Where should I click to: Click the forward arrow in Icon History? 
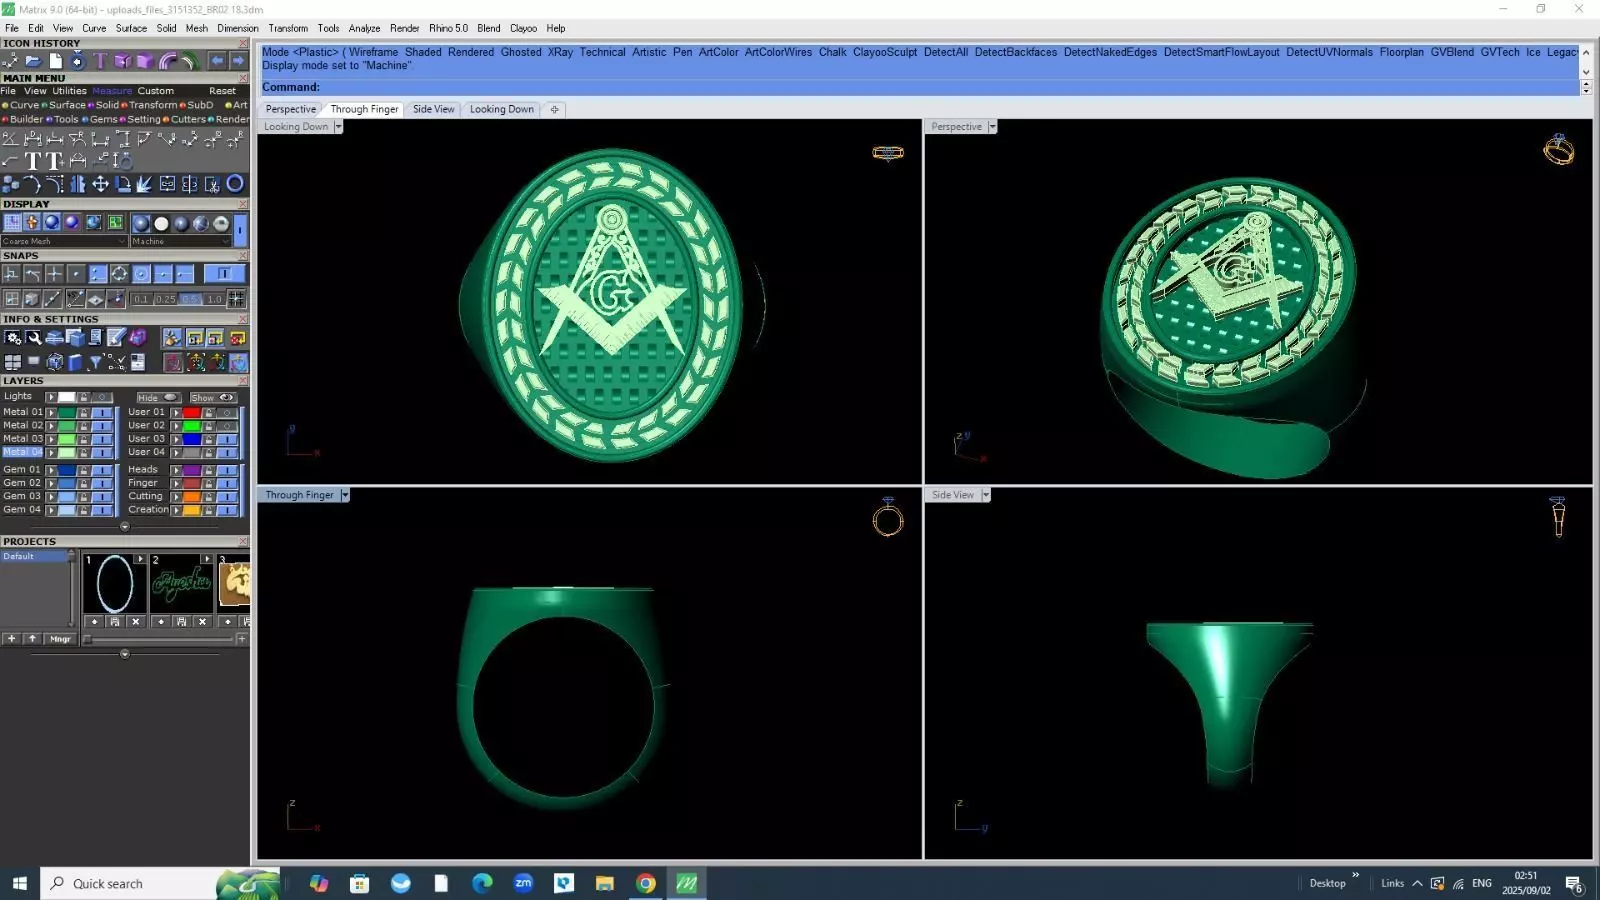tap(238, 61)
